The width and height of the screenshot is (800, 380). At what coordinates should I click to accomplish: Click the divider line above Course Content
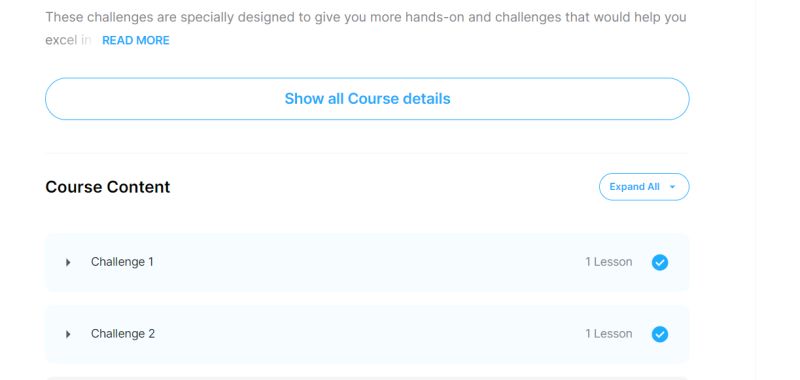(x=367, y=153)
